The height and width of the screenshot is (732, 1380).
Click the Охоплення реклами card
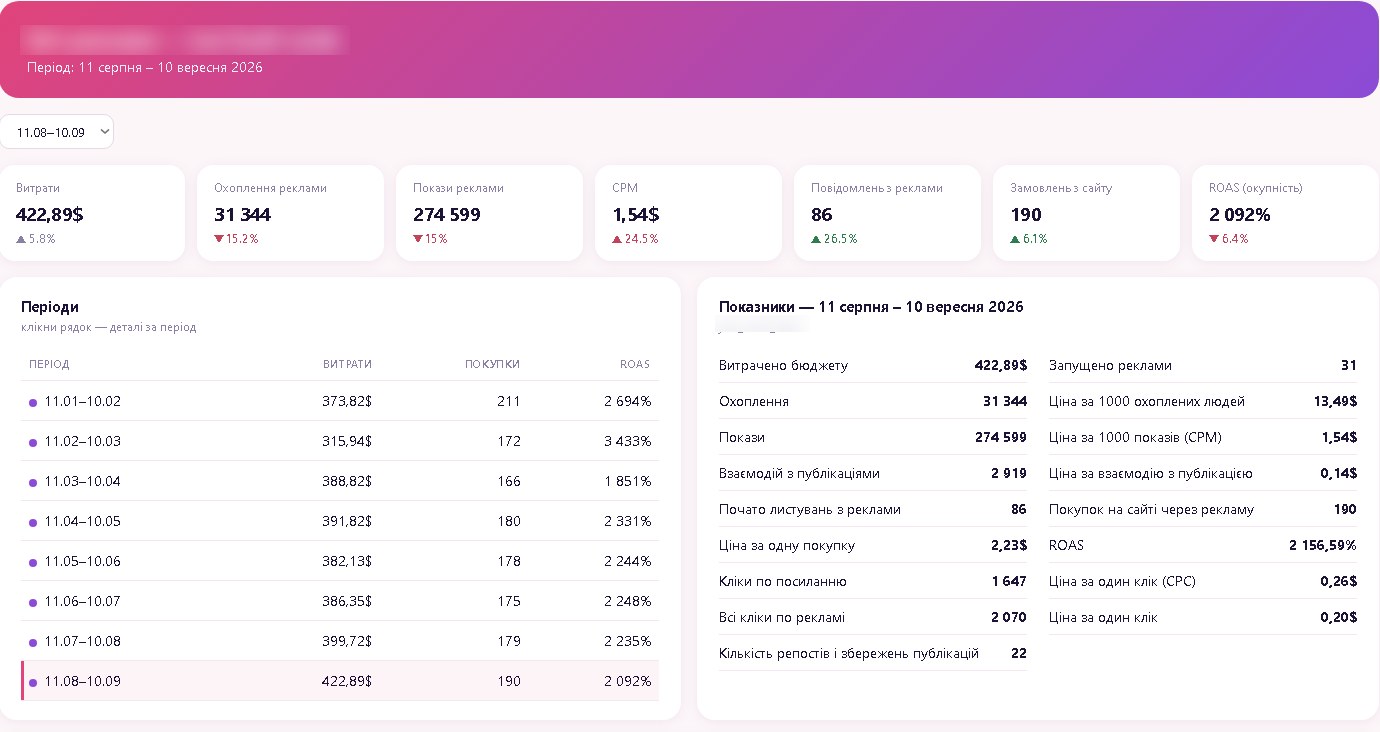290,213
